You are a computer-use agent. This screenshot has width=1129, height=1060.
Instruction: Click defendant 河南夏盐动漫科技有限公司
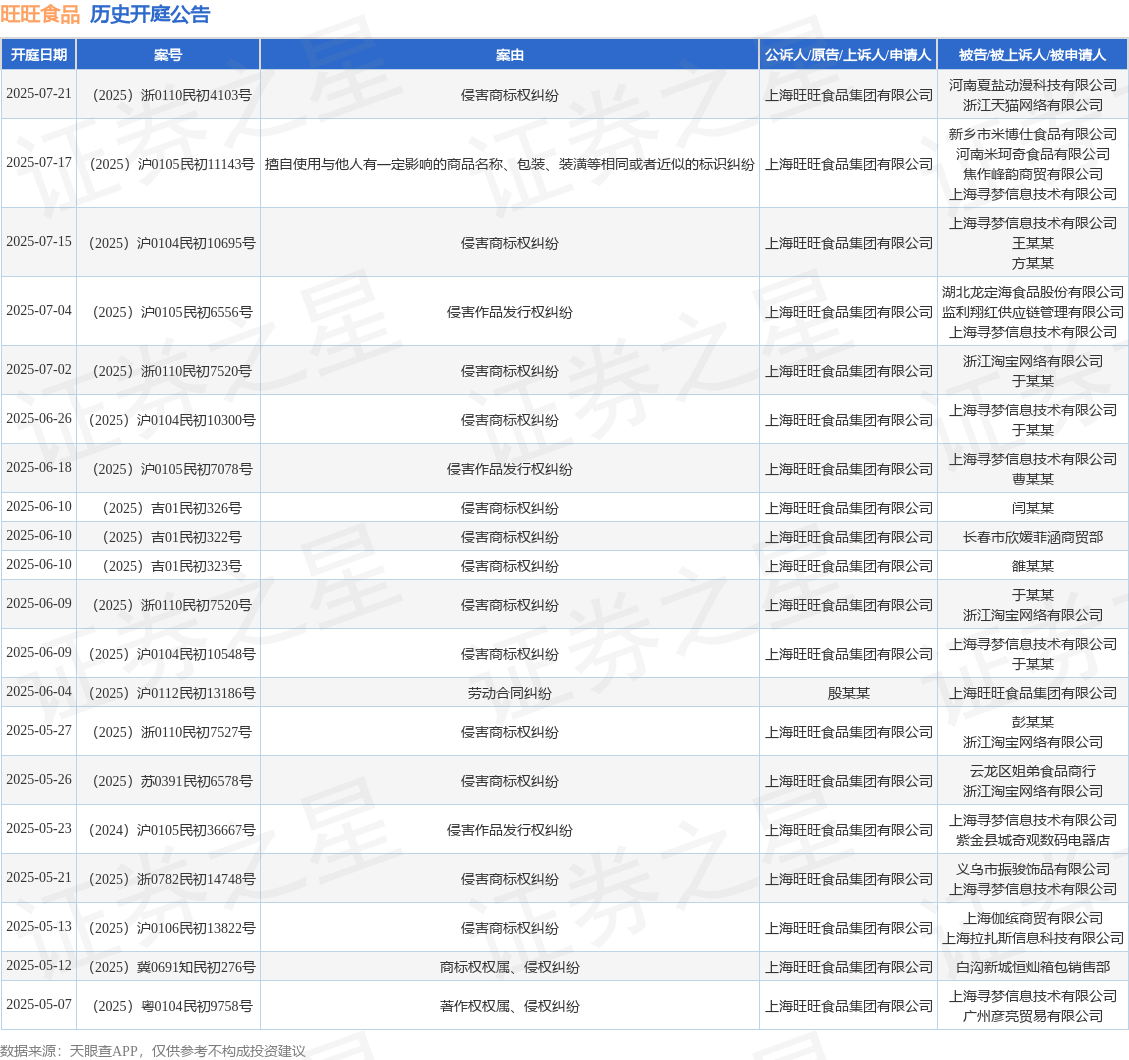point(1033,85)
